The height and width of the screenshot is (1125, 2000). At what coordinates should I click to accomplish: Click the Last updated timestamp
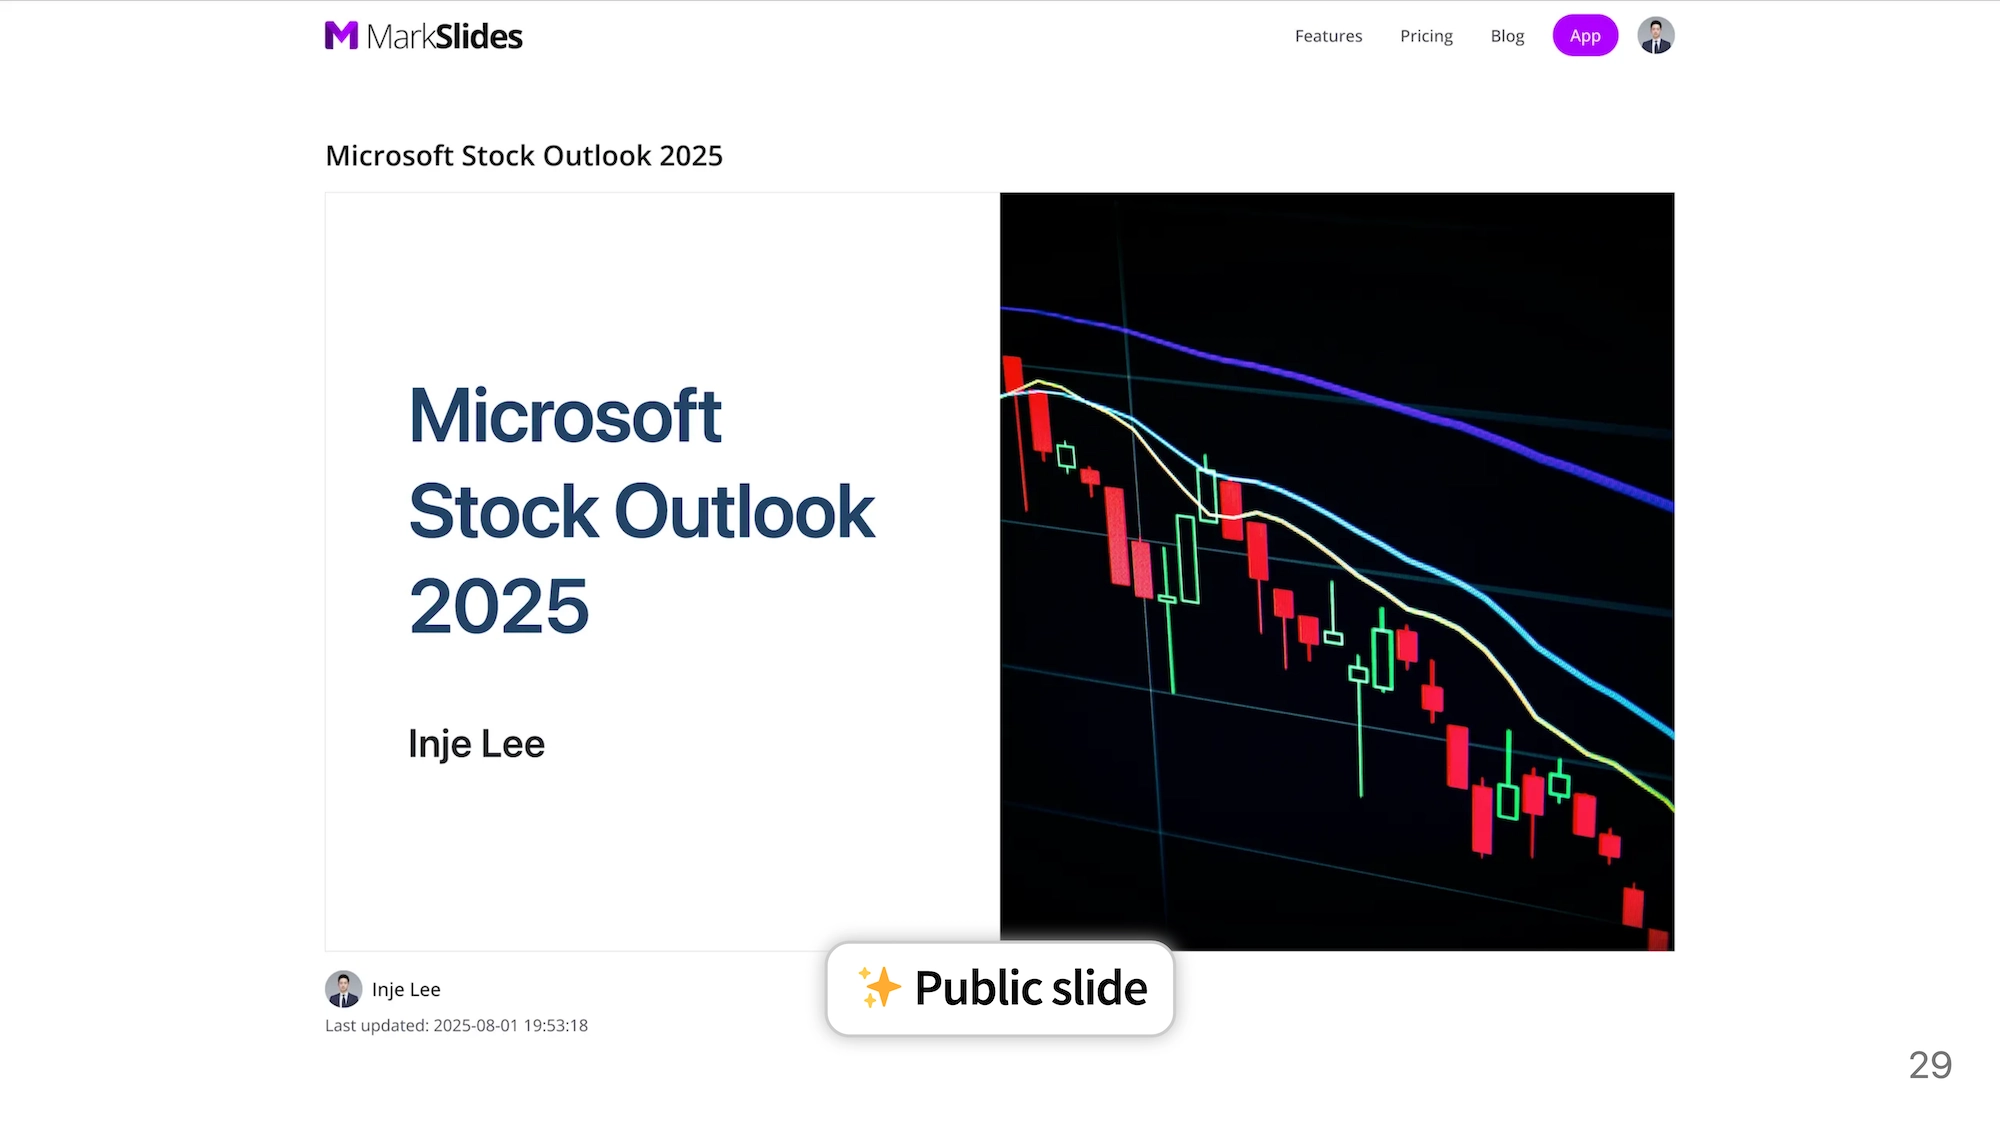[x=456, y=1026]
